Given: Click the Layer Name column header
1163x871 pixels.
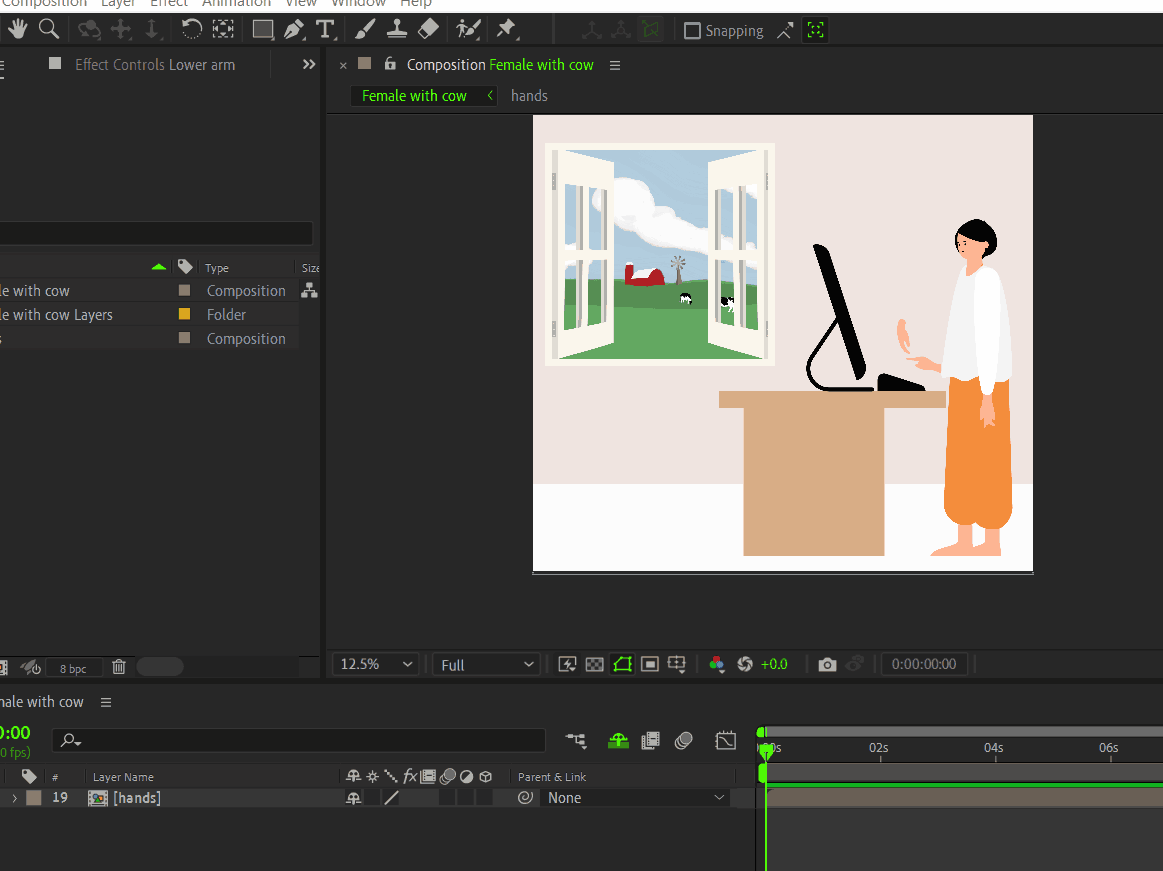Looking at the screenshot, I should 123,777.
